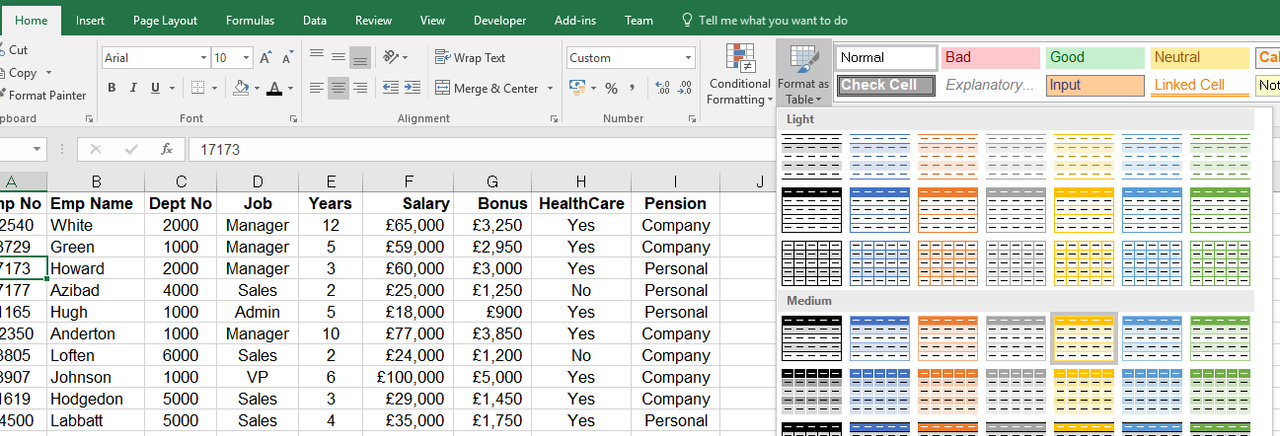
Task: Go to the Review tab
Action: coord(373,20)
